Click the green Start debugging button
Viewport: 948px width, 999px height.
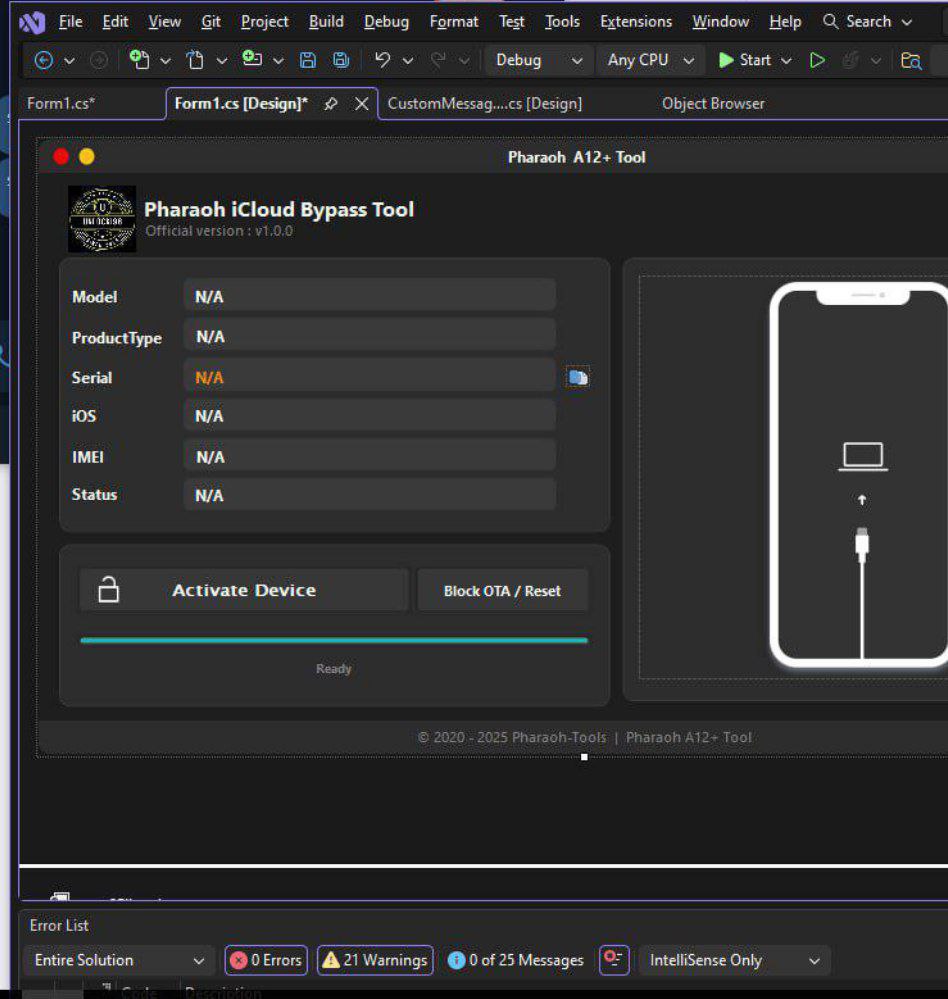coord(745,61)
